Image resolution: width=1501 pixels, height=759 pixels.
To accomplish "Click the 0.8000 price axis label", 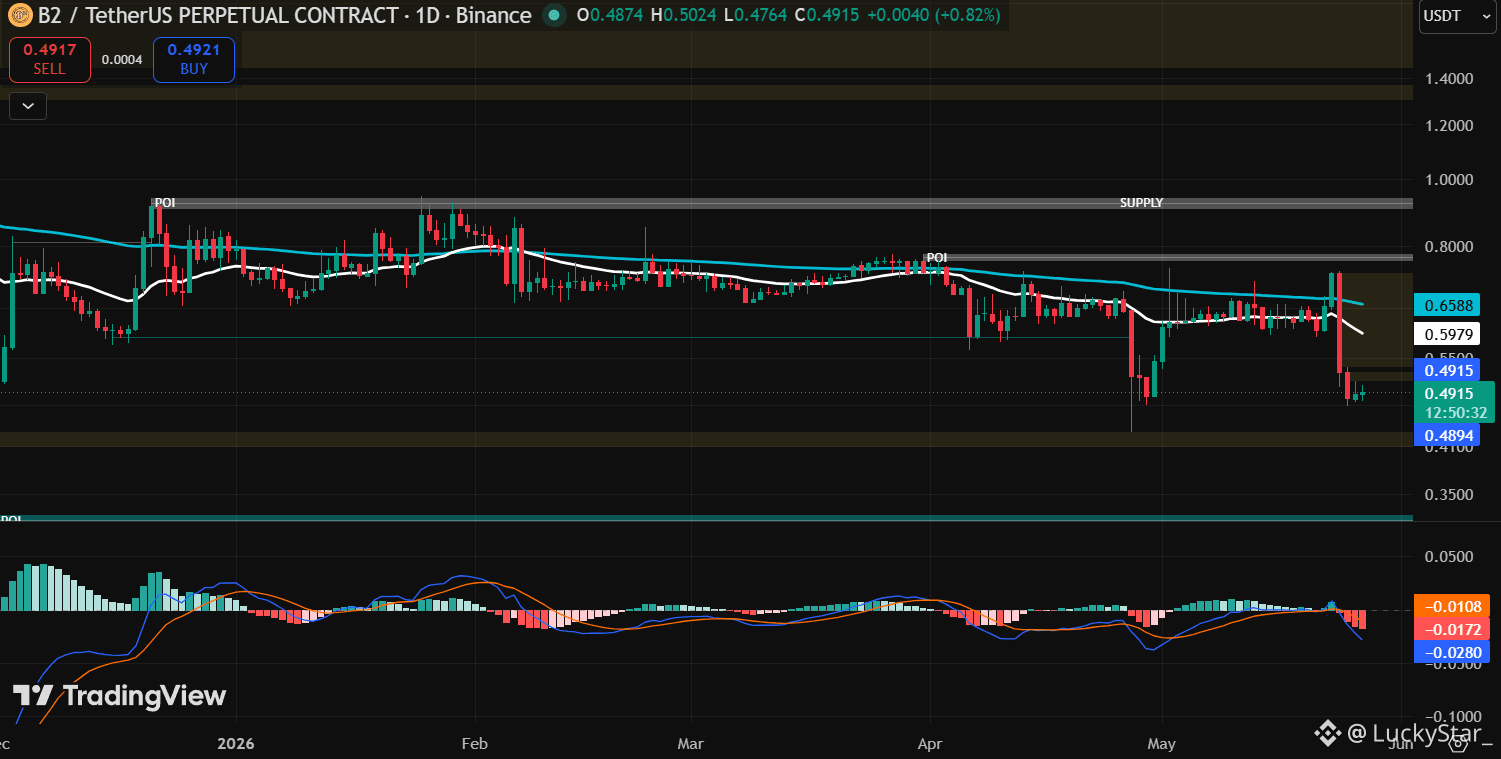I will pos(1449,247).
